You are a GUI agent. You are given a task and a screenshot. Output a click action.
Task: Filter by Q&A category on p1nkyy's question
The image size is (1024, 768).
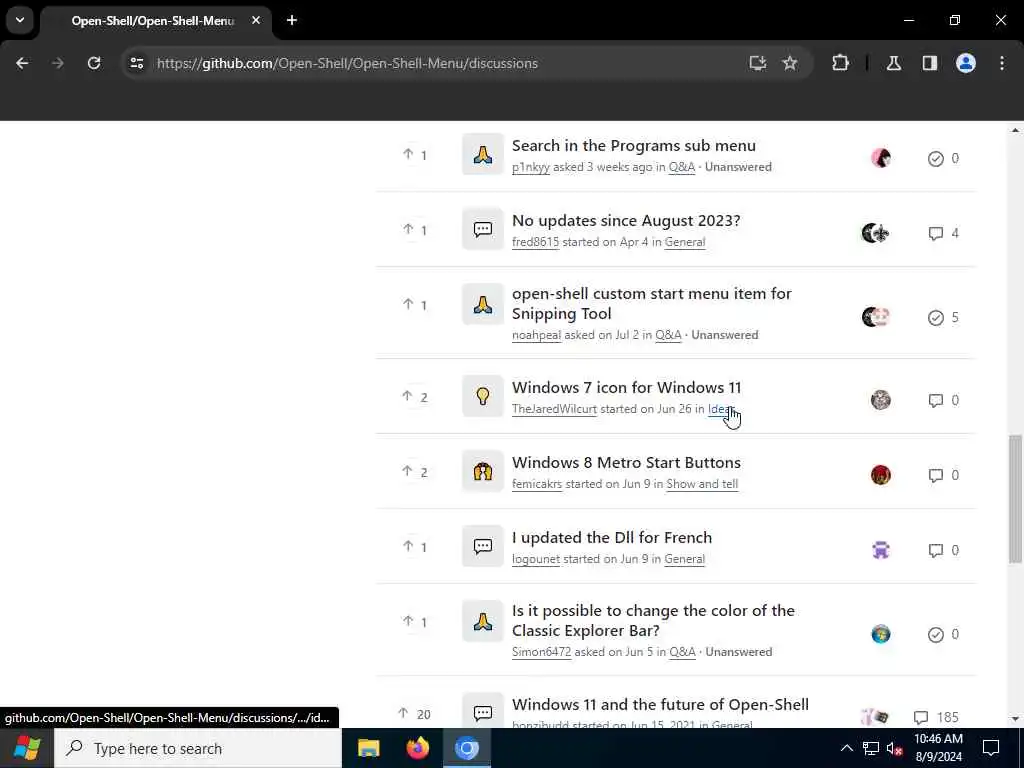coord(682,167)
